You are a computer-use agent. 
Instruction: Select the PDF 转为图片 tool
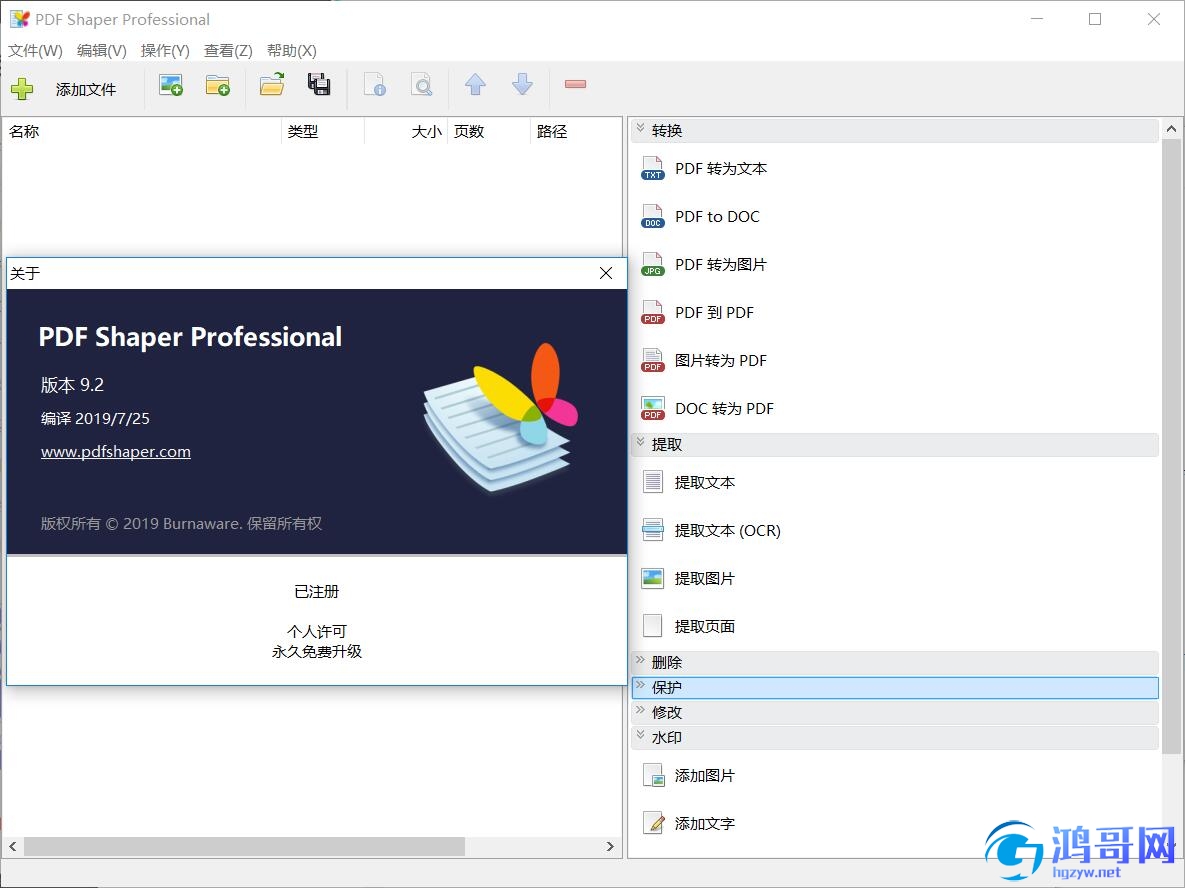tap(704, 265)
